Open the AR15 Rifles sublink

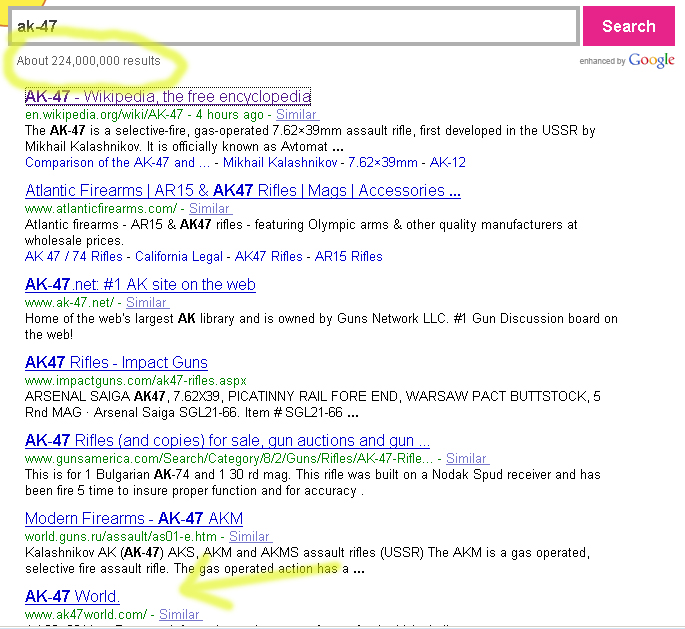[349, 256]
